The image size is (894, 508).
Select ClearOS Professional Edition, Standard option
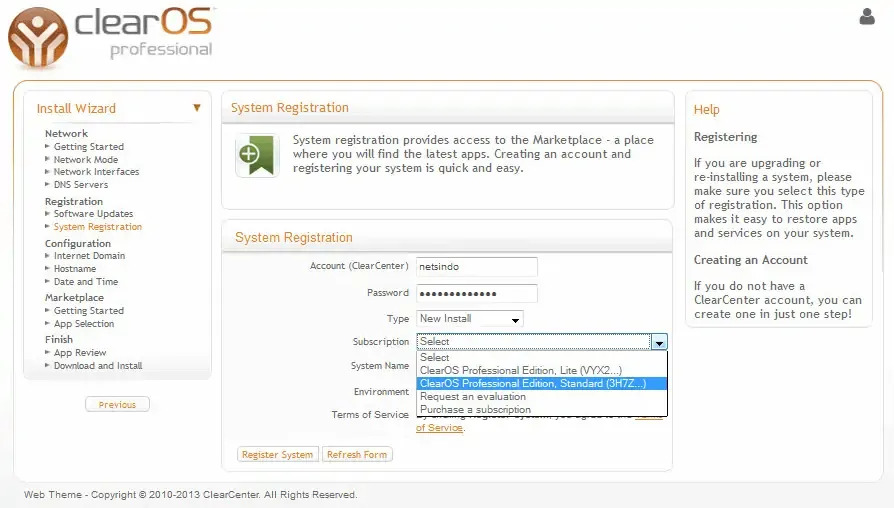click(532, 384)
